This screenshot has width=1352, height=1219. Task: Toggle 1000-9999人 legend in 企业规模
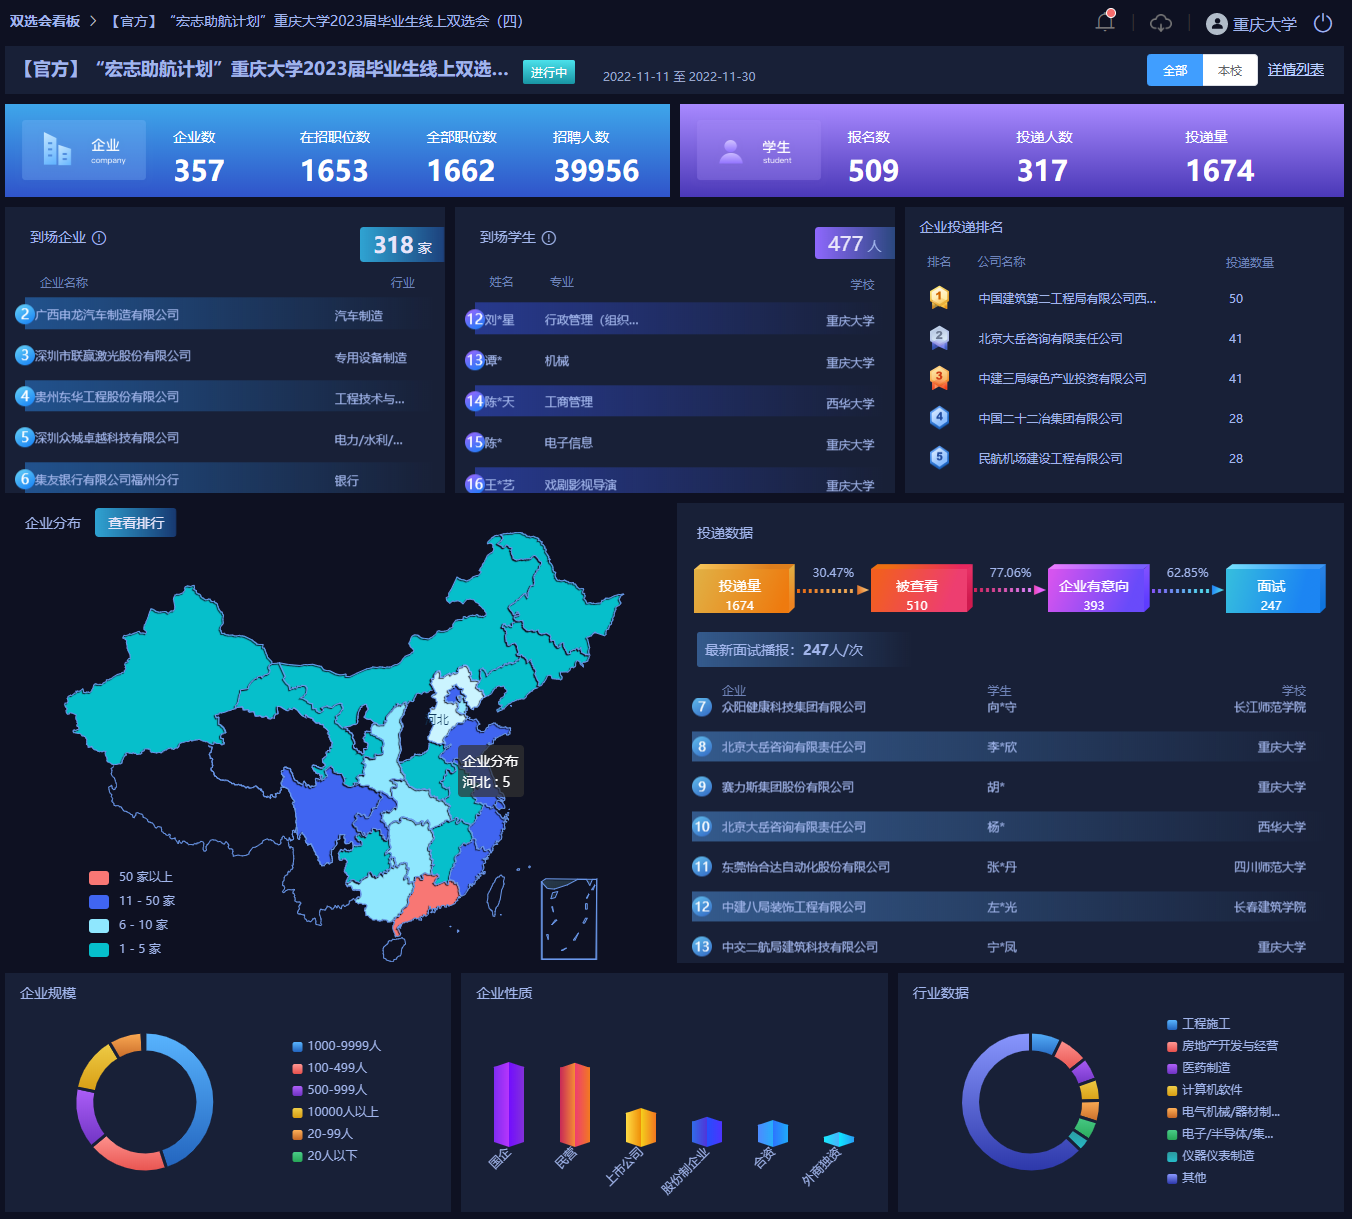point(337,1046)
